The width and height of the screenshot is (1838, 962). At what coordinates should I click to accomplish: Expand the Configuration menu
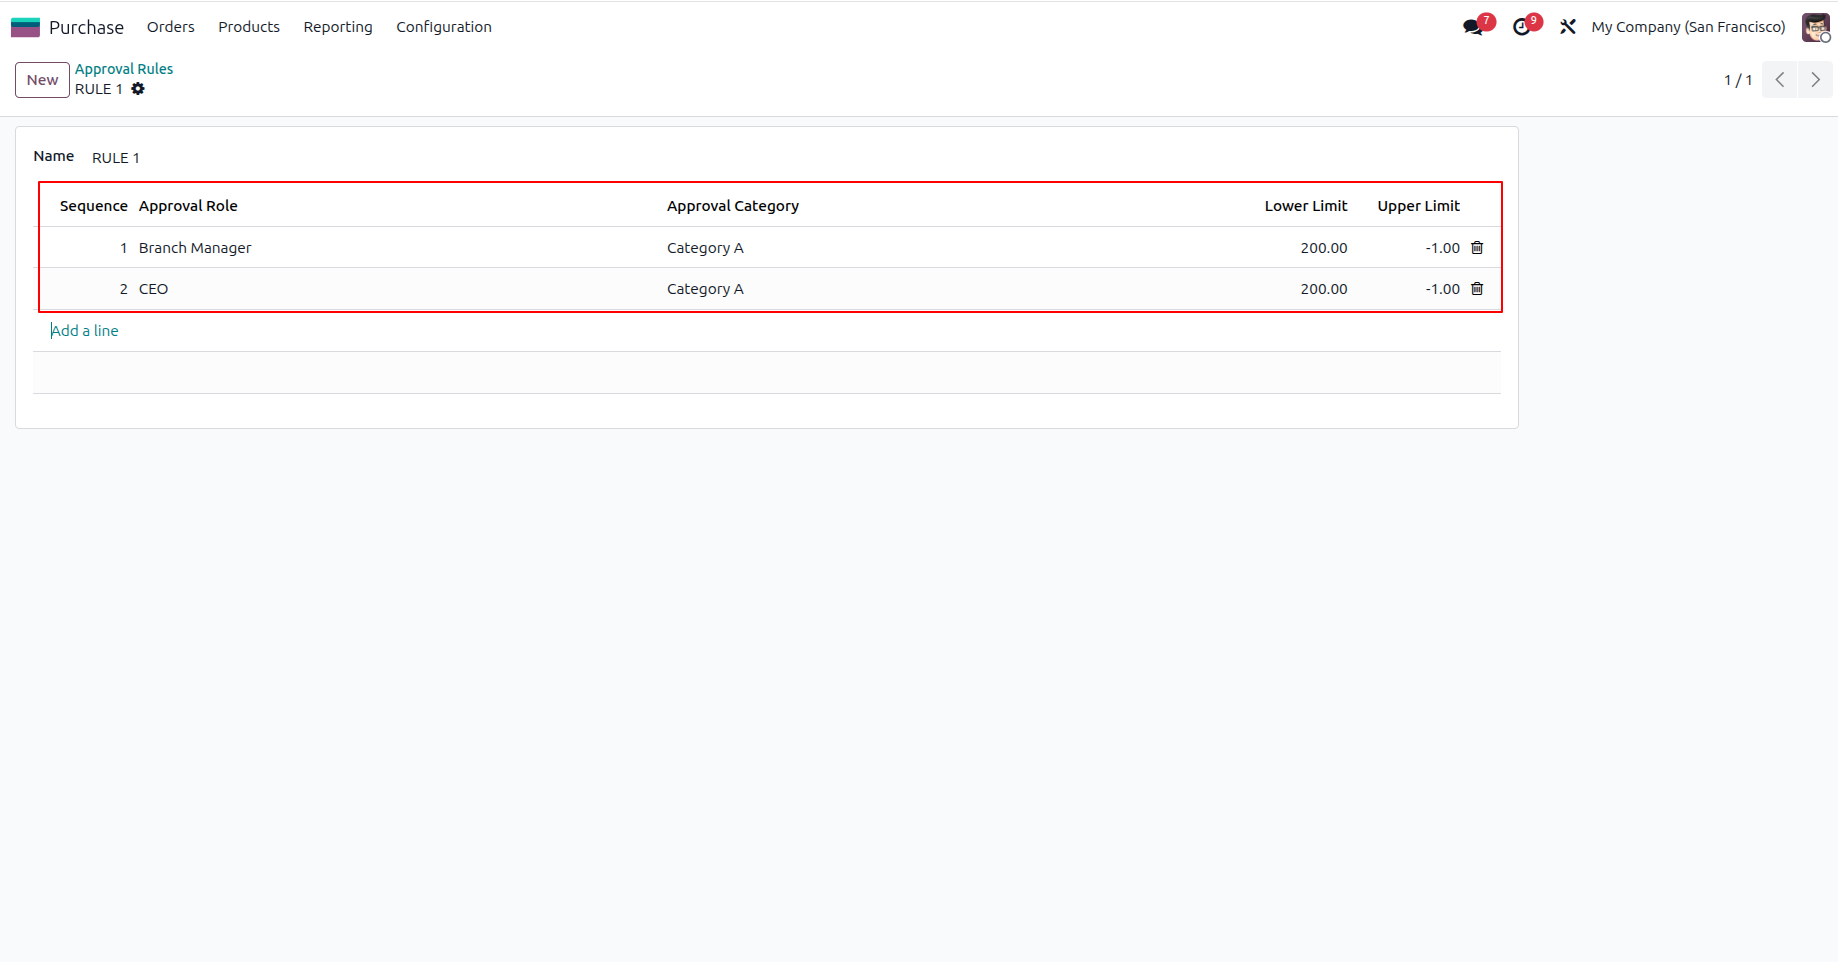tap(444, 27)
